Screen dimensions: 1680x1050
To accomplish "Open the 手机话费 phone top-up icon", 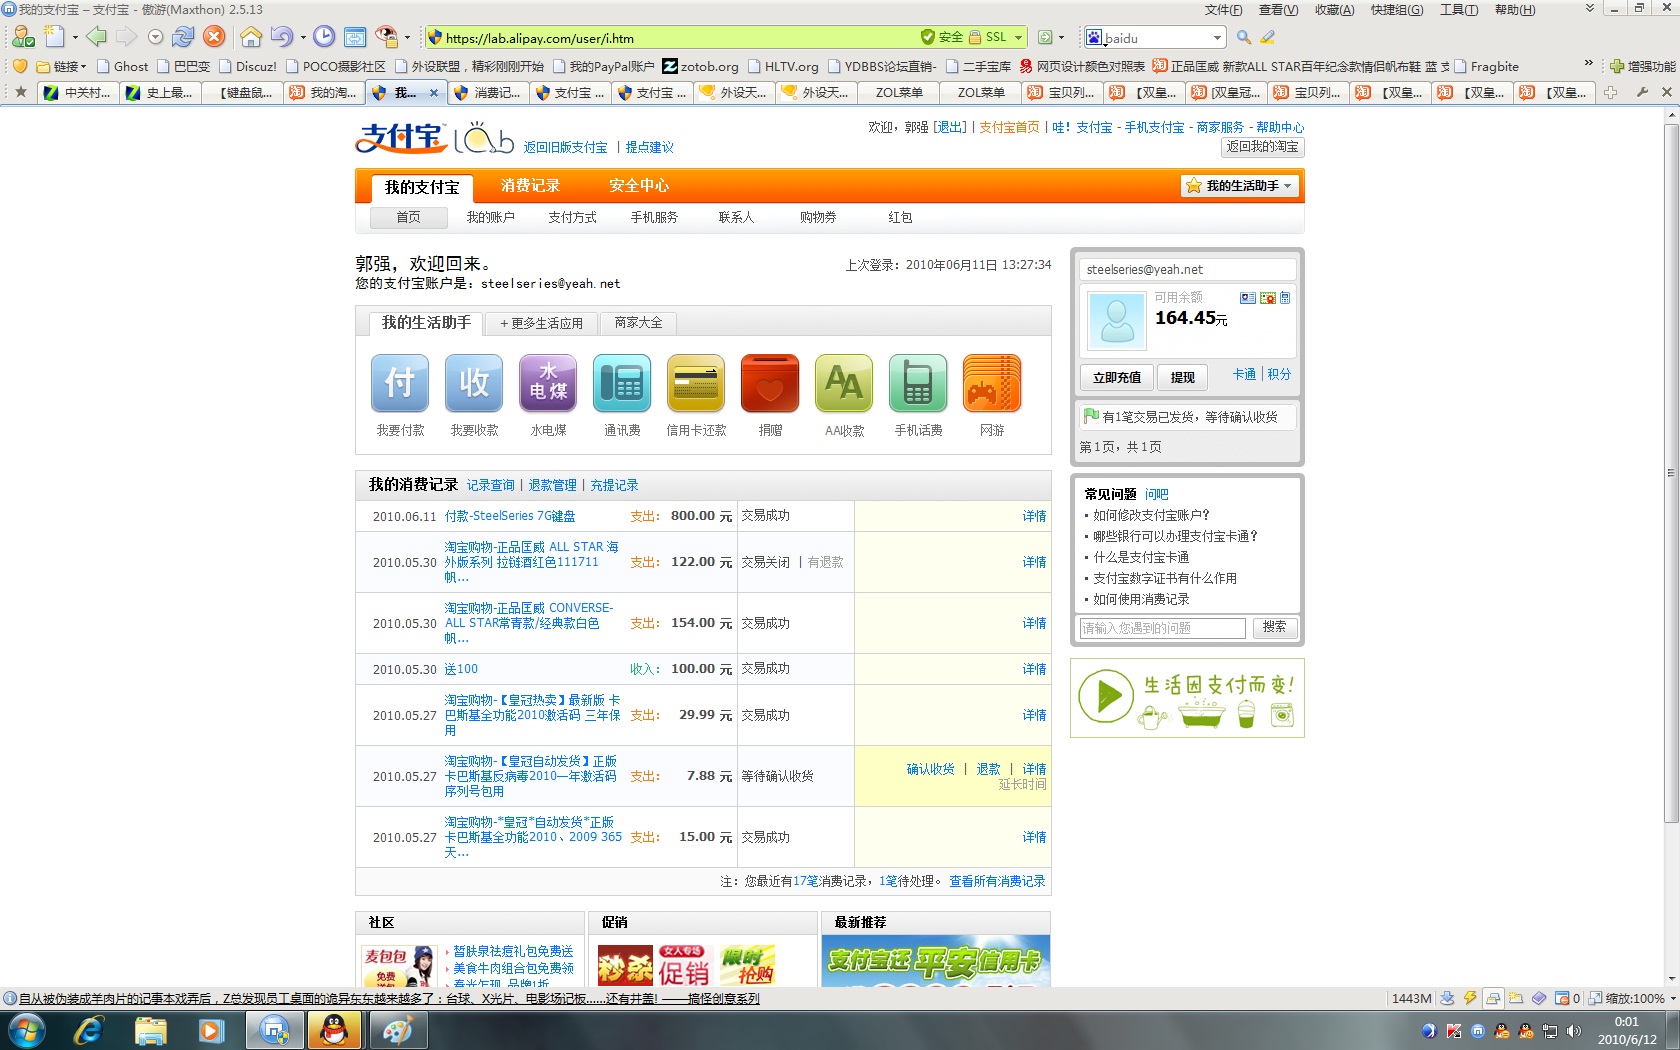I will pyautogui.click(x=918, y=383).
